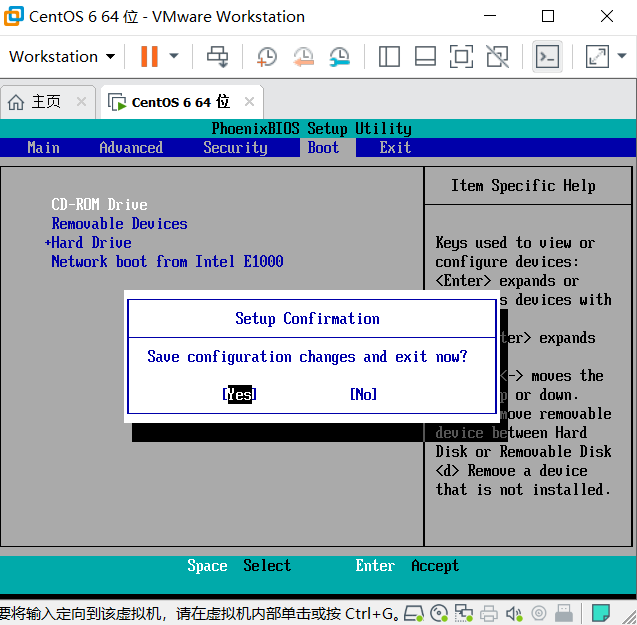The width and height of the screenshot is (637, 625).
Task: Open the BIOS Security menu
Action: [x=235, y=147]
